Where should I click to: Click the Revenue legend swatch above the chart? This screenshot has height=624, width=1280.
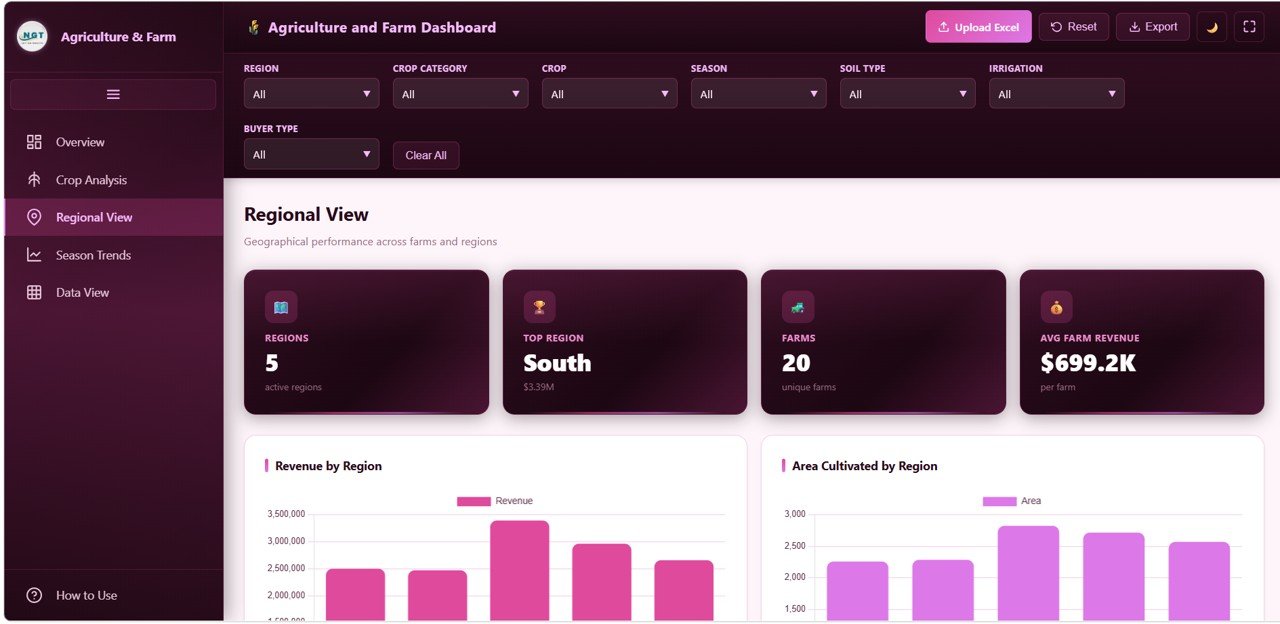[x=472, y=500]
